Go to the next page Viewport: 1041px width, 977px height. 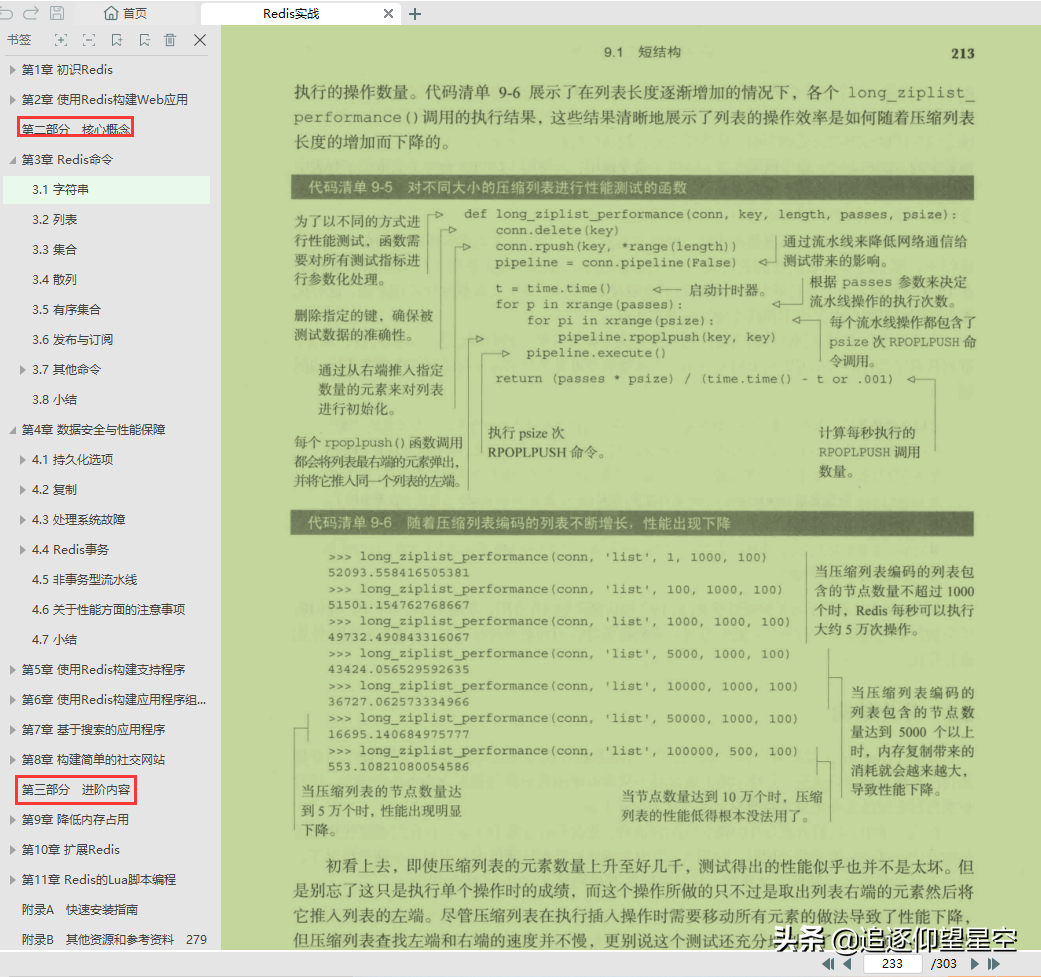(975, 964)
